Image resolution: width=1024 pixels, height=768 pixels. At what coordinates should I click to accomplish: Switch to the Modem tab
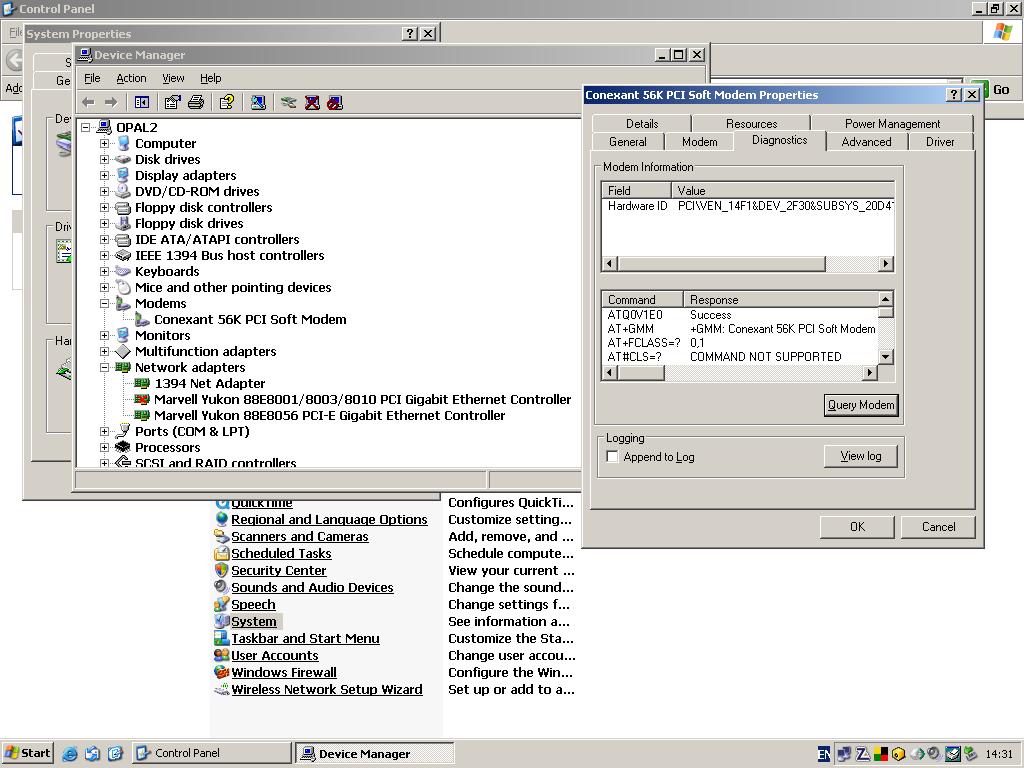[699, 142]
